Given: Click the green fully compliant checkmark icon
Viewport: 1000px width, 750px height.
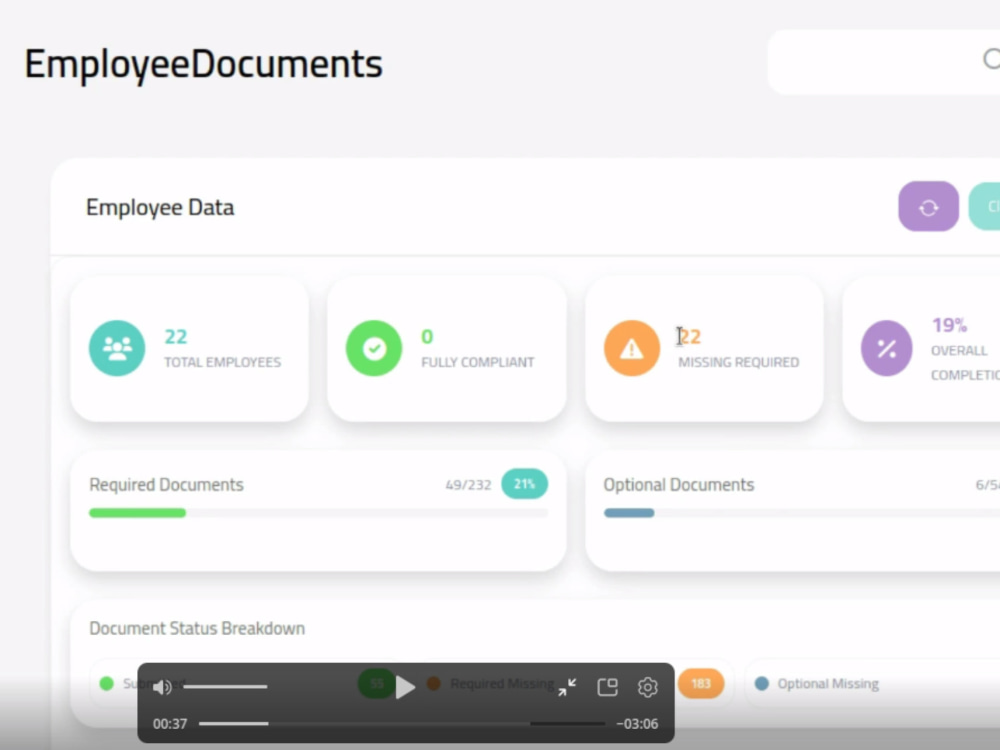Looking at the screenshot, I should tap(374, 348).
